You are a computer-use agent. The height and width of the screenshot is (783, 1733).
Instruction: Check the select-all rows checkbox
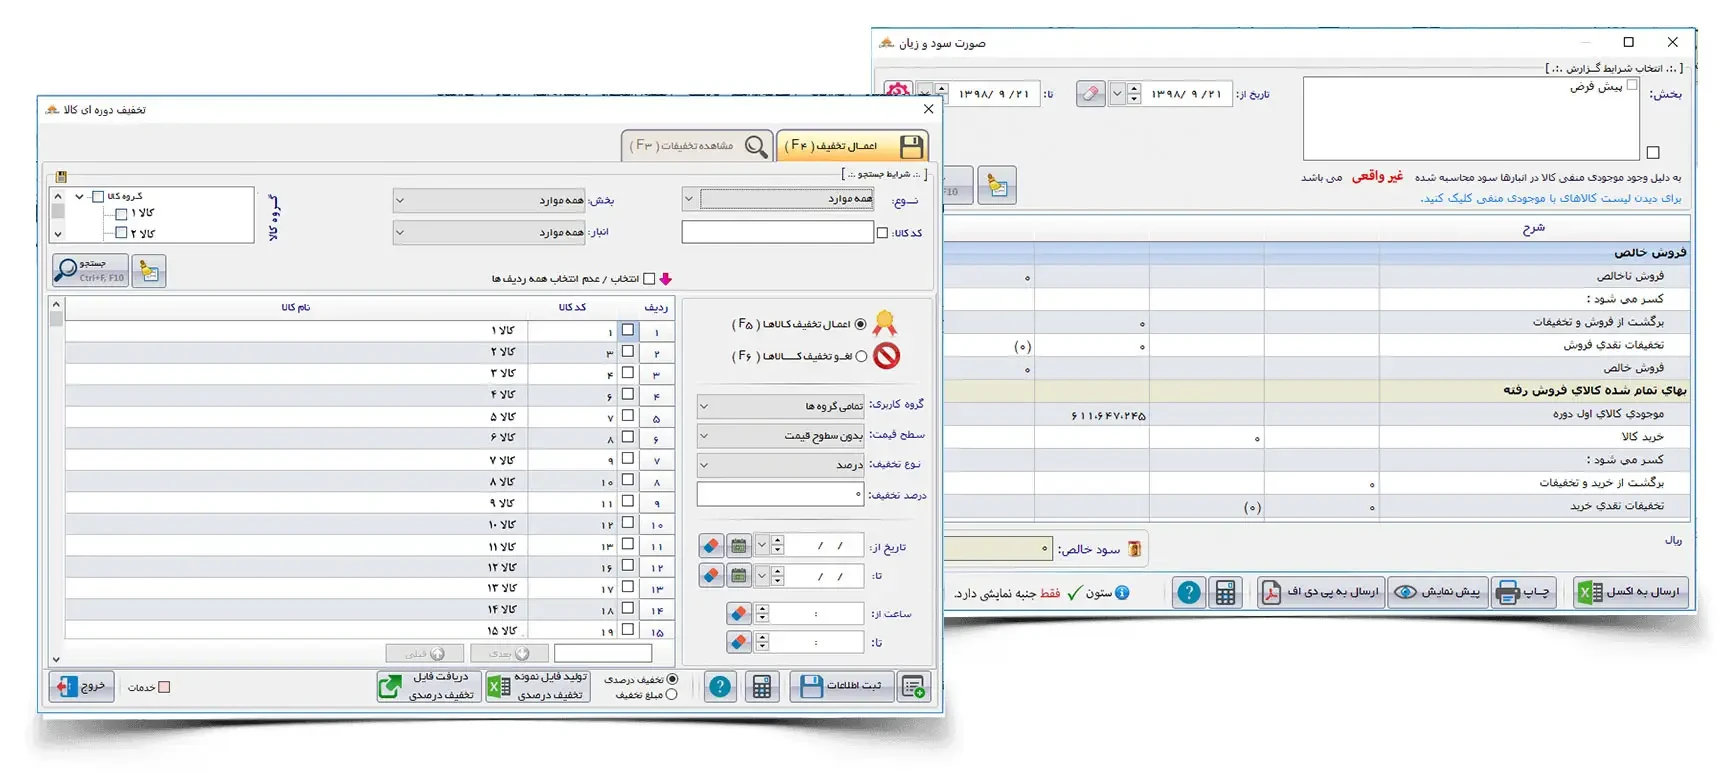[x=649, y=279]
